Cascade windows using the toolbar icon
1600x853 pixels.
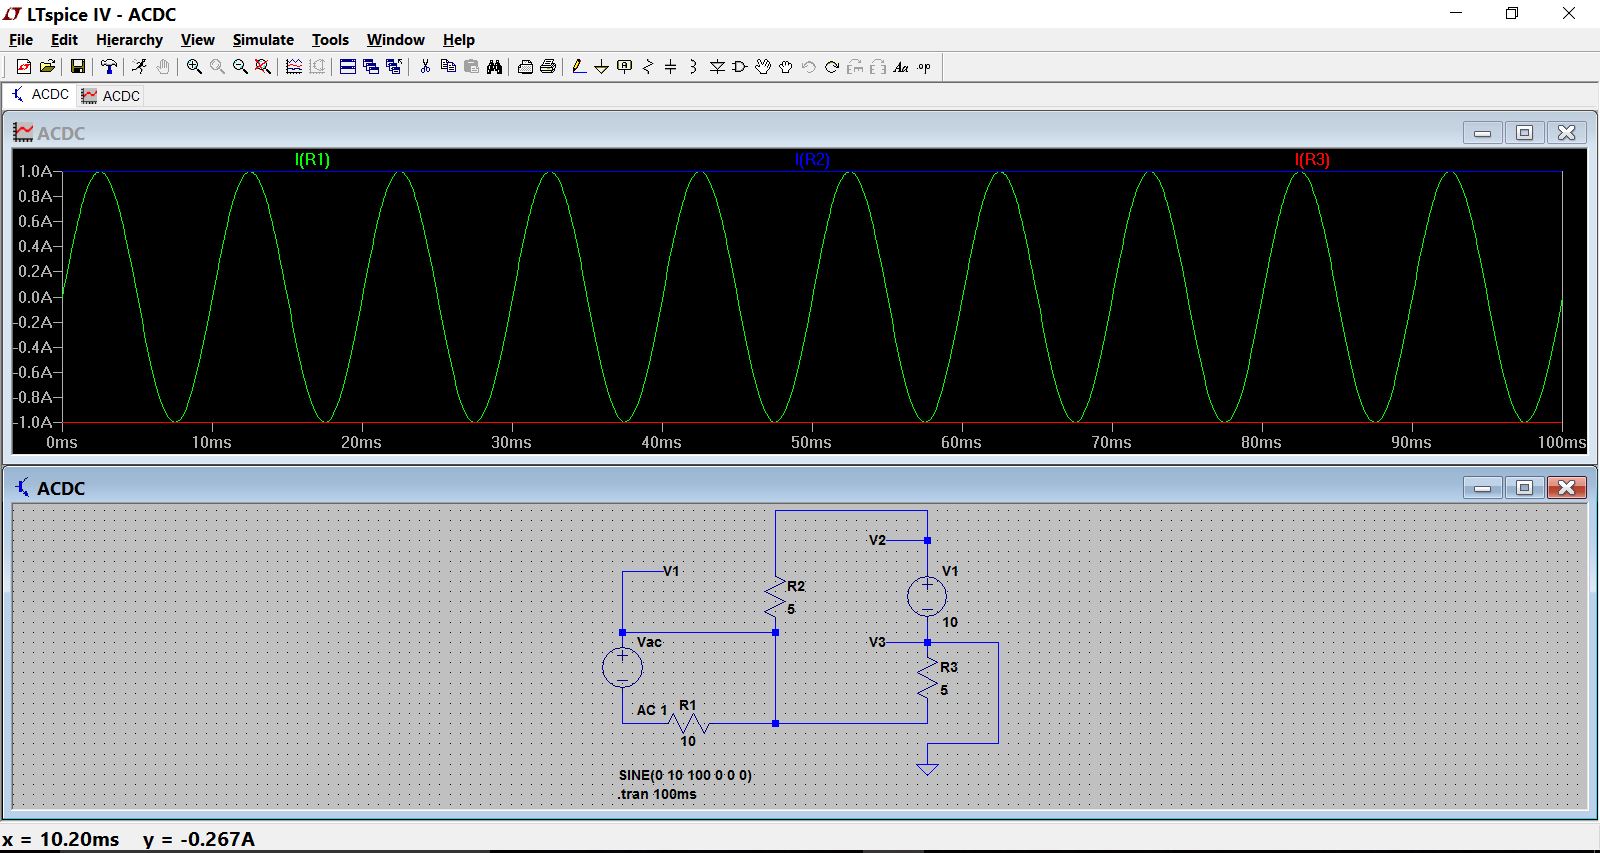click(x=371, y=67)
